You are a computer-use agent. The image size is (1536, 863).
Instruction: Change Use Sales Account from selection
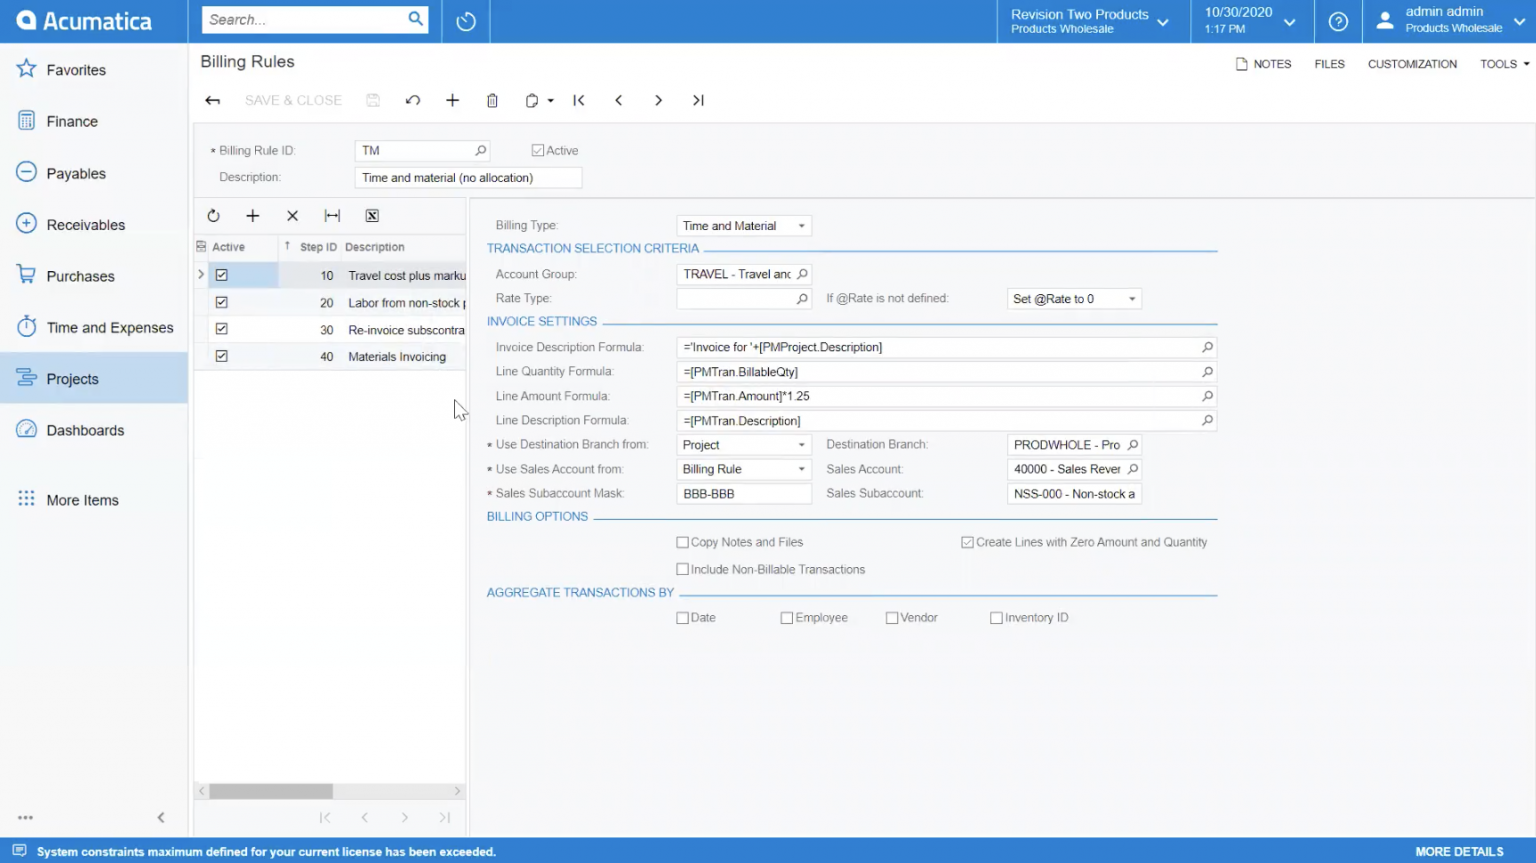[800, 468]
